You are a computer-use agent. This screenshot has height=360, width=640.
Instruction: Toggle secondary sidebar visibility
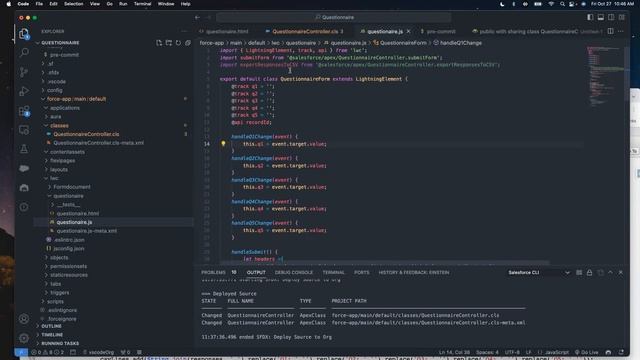click(611, 18)
